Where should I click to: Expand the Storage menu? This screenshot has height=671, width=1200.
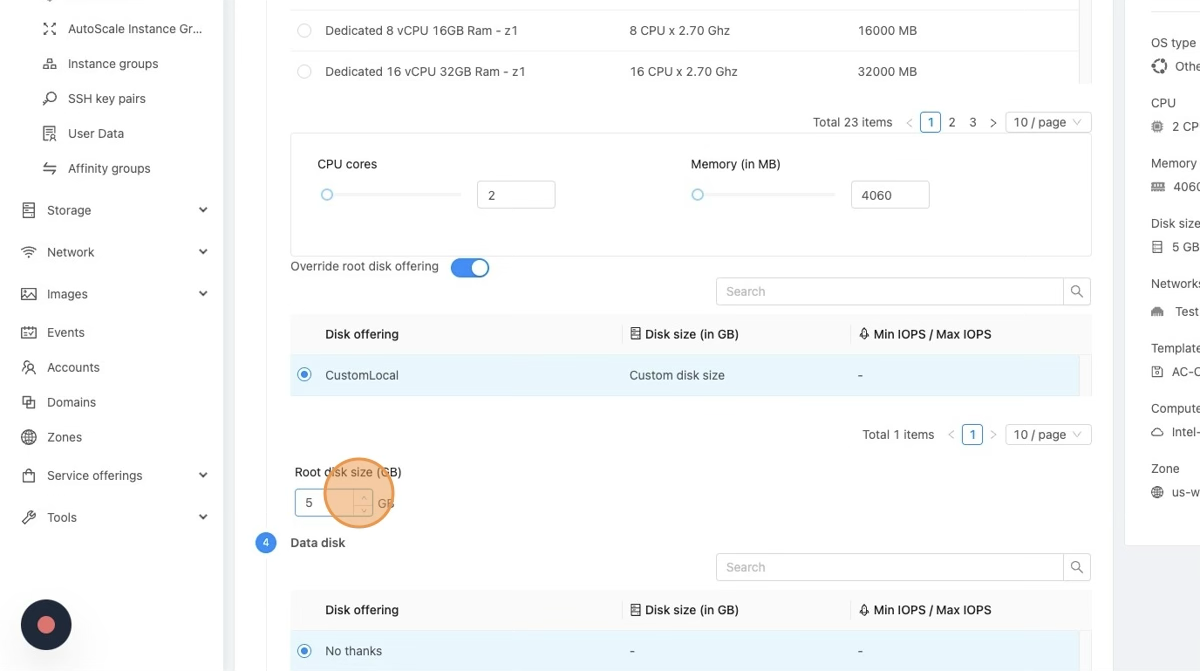click(114, 211)
